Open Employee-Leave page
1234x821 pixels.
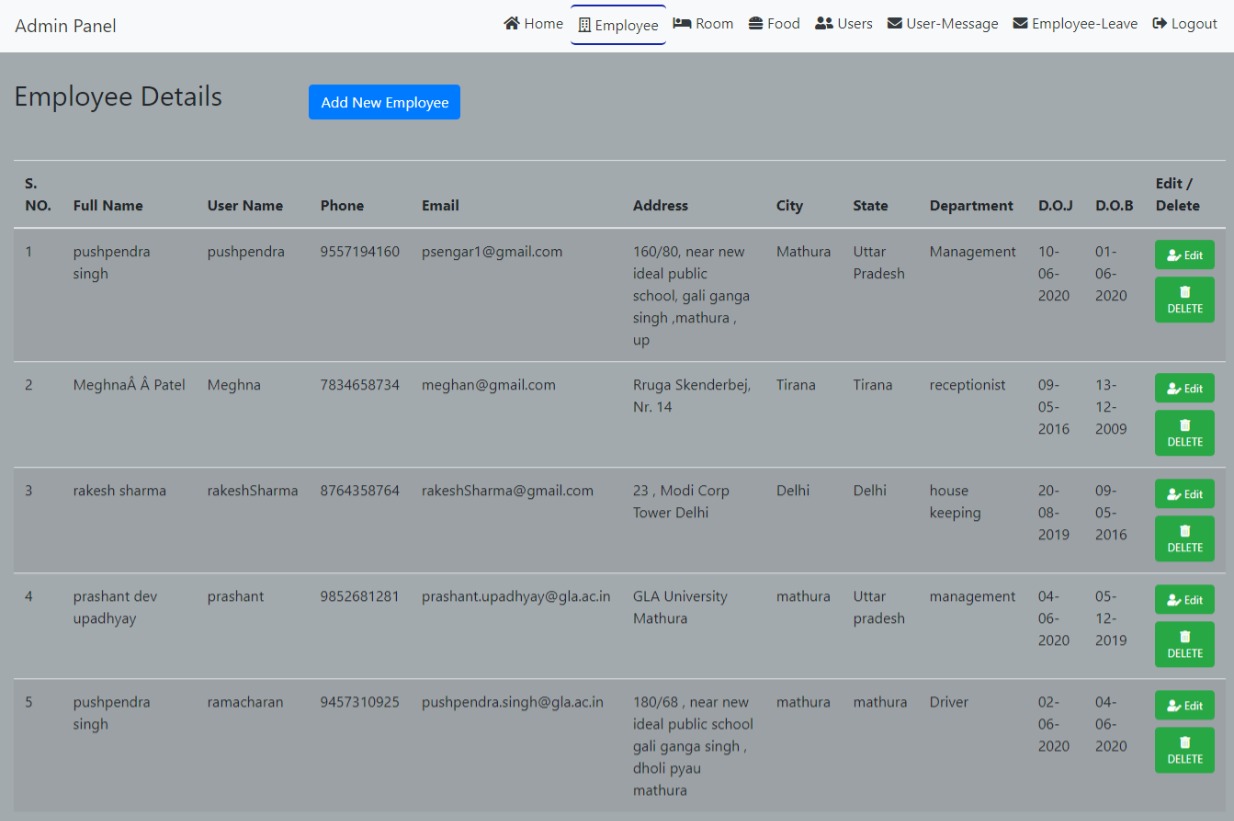pos(1075,24)
